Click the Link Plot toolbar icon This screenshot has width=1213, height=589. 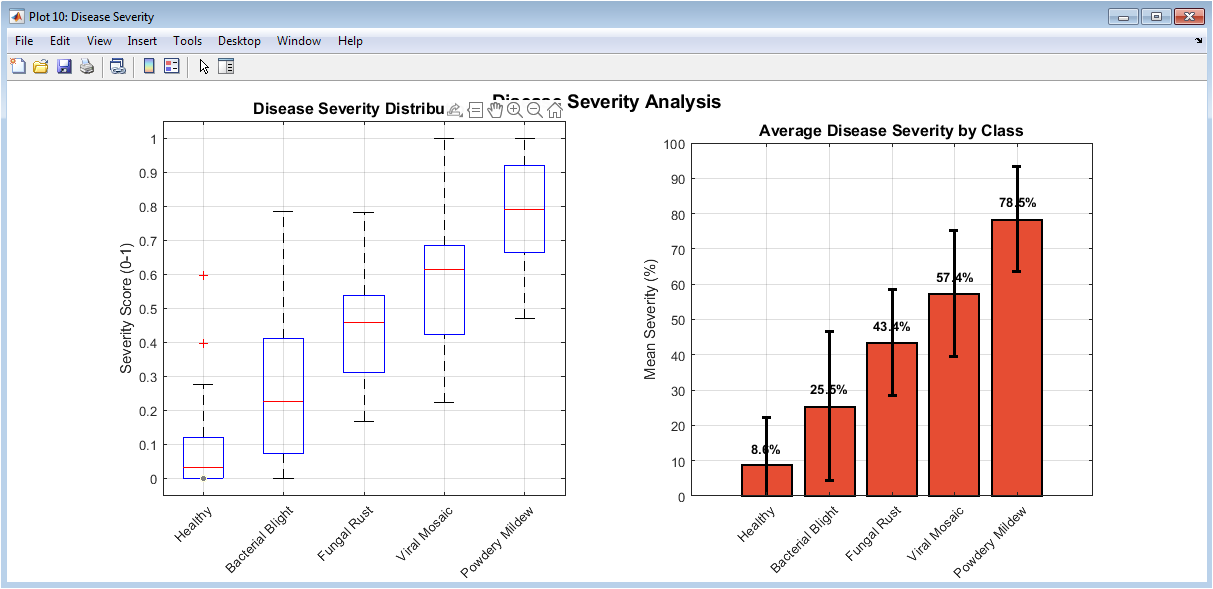(118, 67)
